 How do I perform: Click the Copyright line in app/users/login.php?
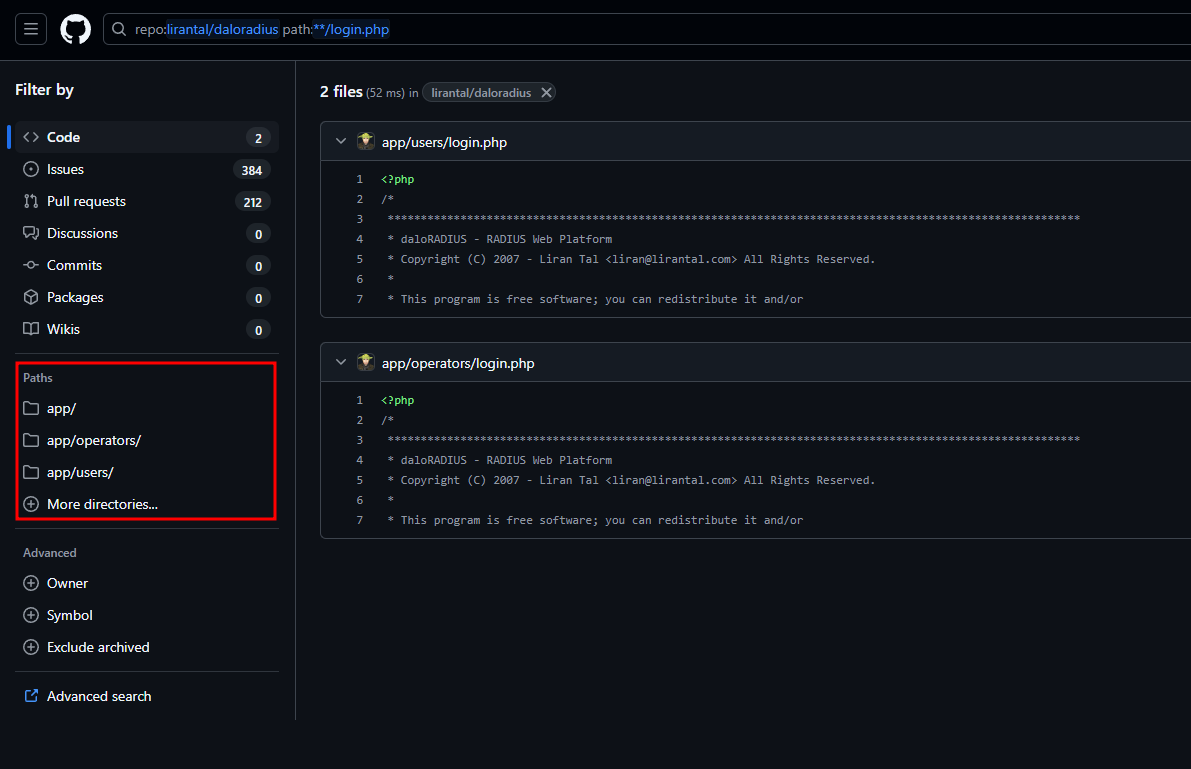(x=631, y=259)
